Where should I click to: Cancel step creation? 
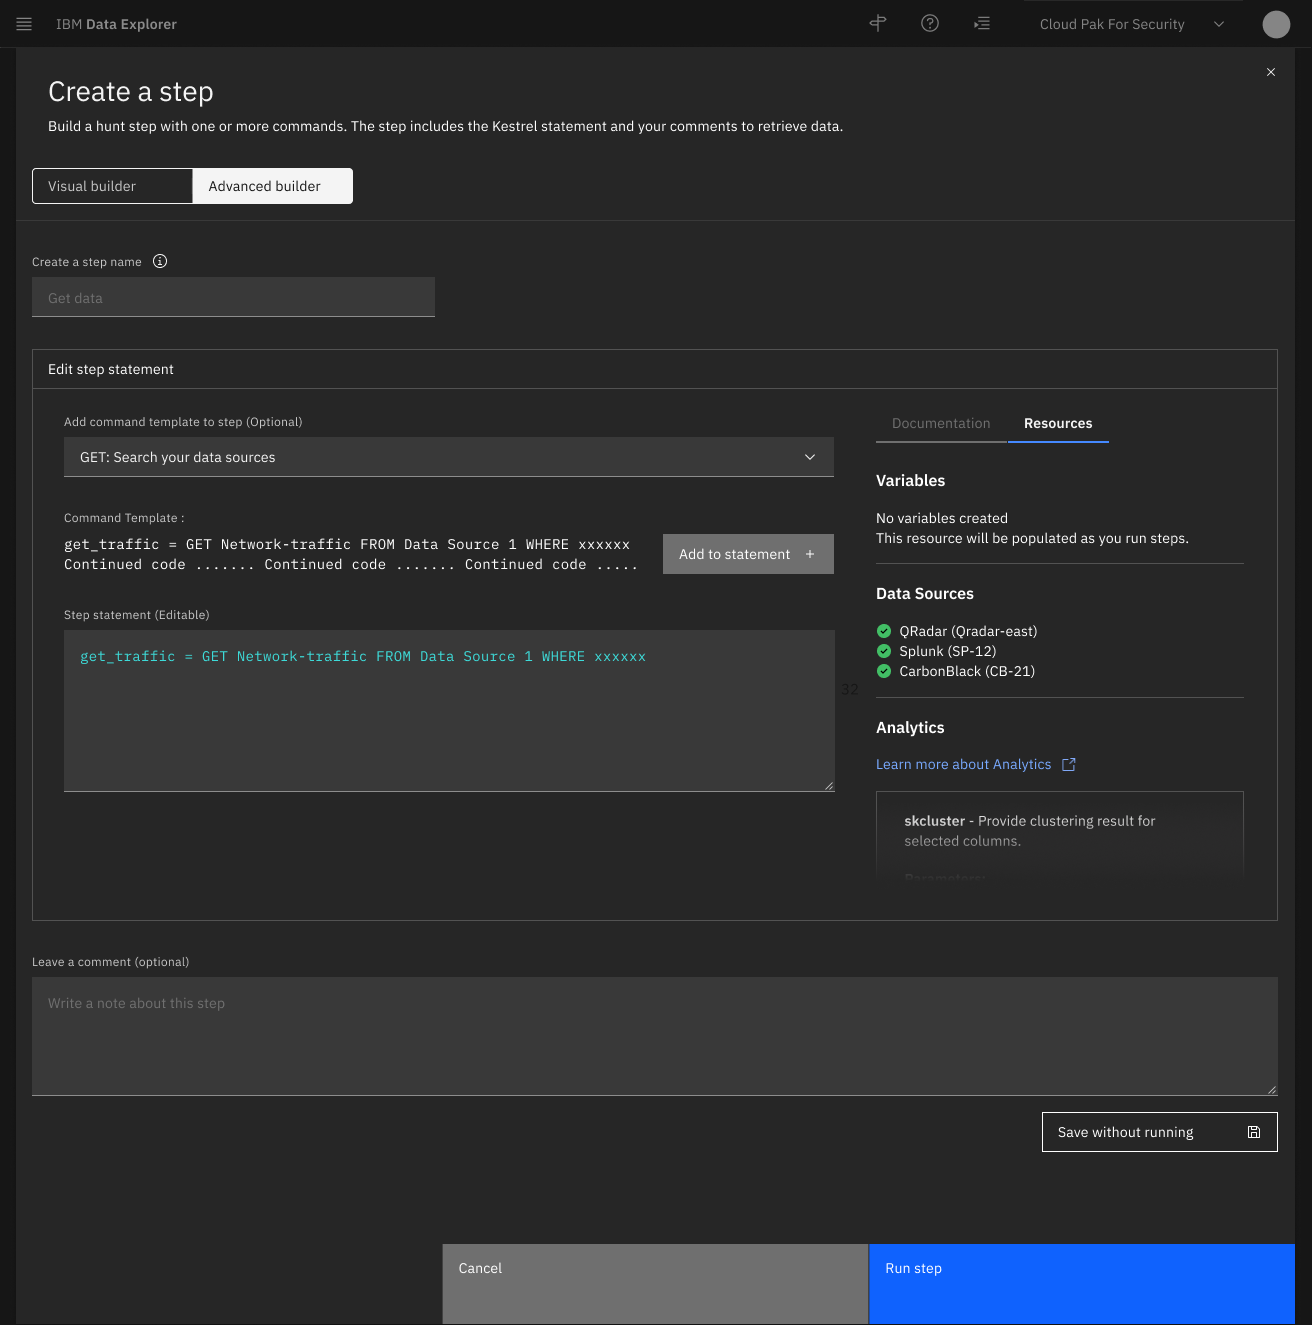pyautogui.click(x=656, y=1284)
